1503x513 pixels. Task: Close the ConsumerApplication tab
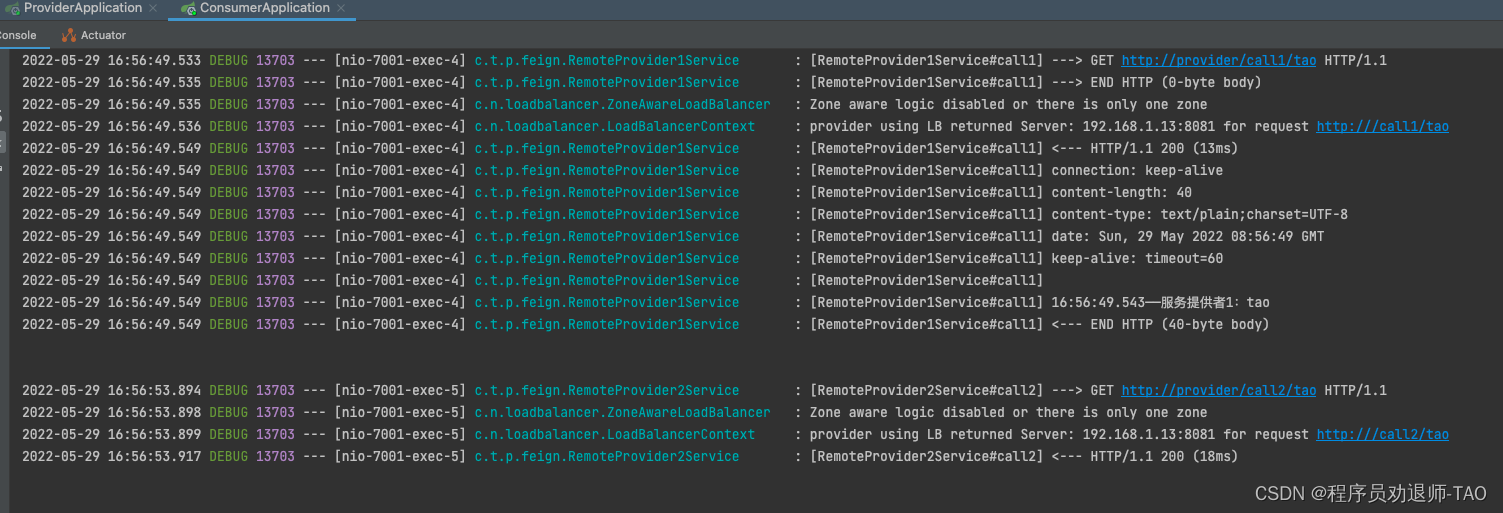tap(341, 8)
